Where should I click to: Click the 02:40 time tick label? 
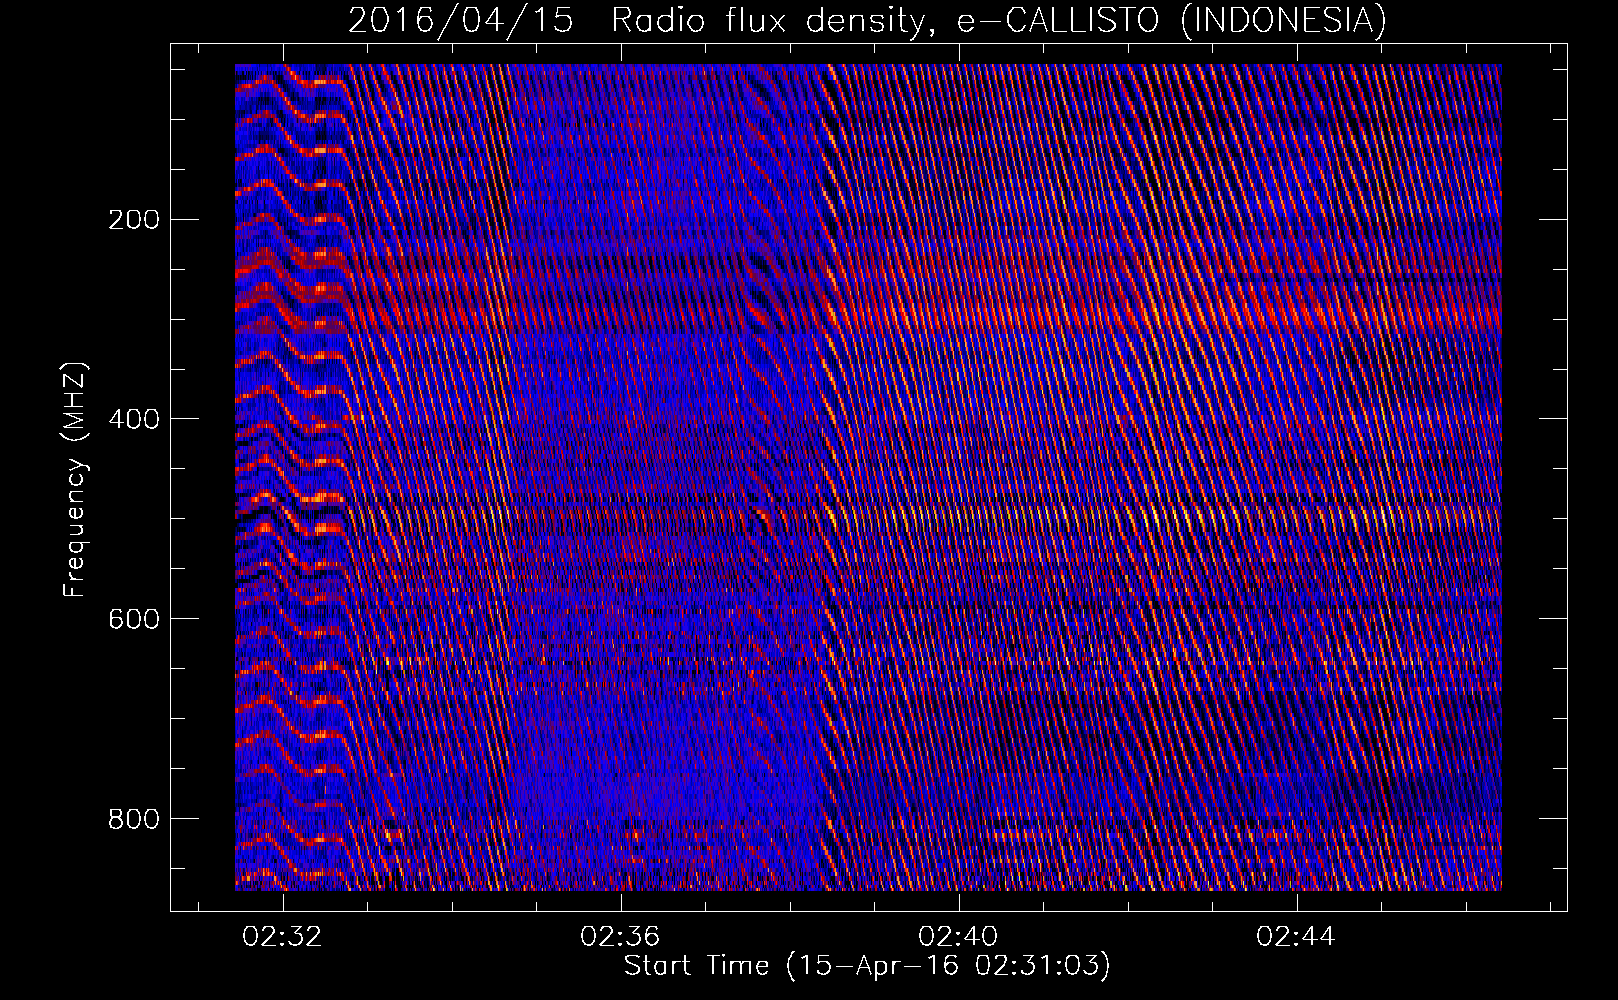959,937
